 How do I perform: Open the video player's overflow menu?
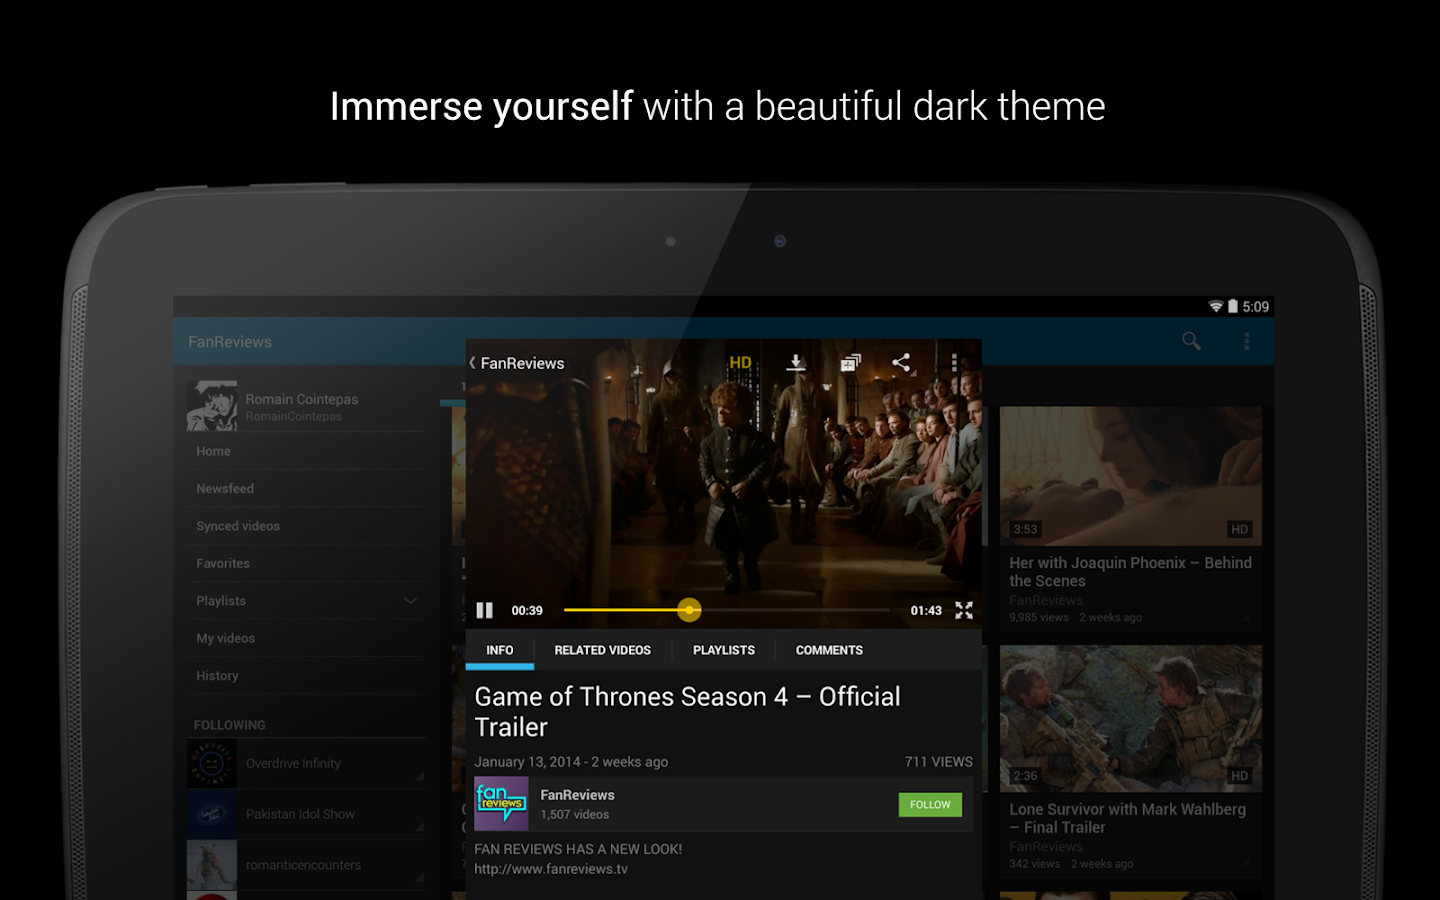(953, 362)
